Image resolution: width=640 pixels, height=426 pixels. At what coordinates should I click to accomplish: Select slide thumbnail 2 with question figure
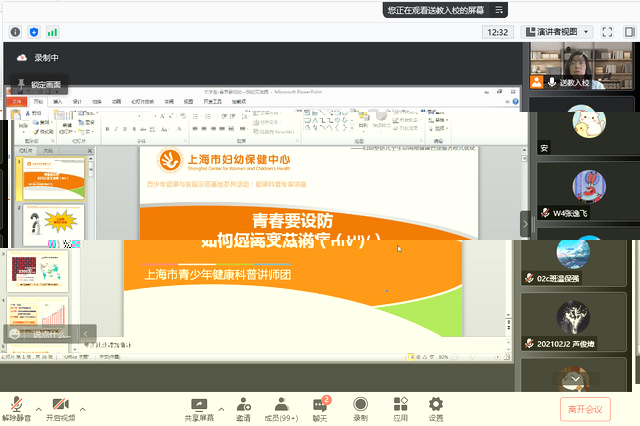[x=54, y=224]
